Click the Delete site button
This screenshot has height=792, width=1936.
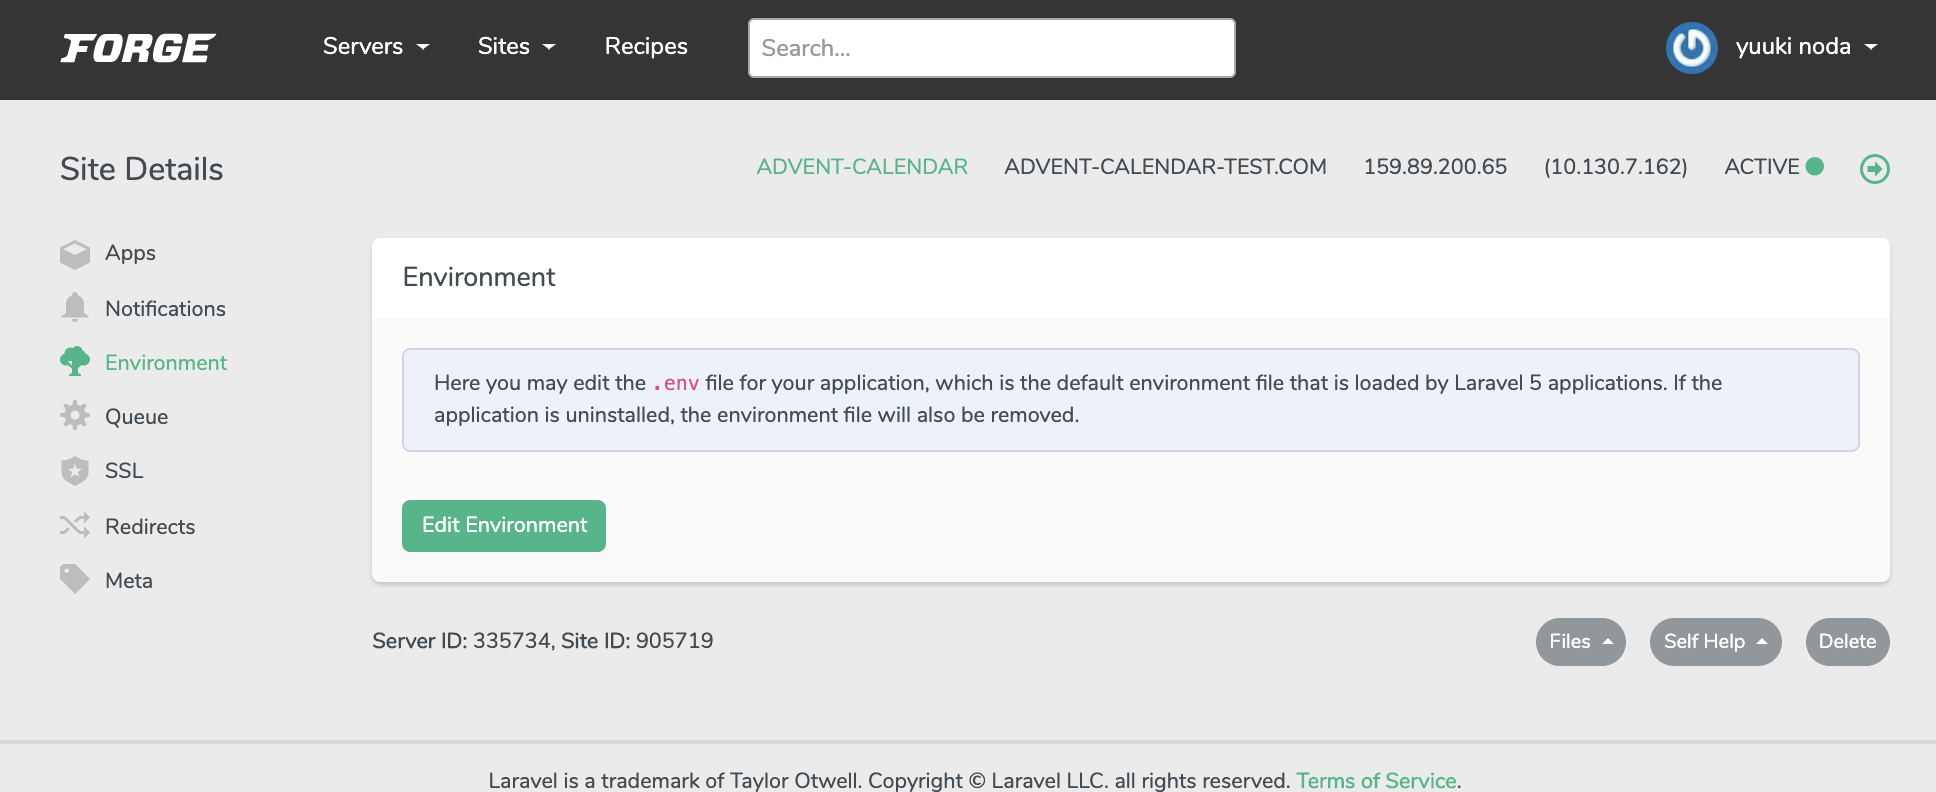pyautogui.click(x=1848, y=642)
